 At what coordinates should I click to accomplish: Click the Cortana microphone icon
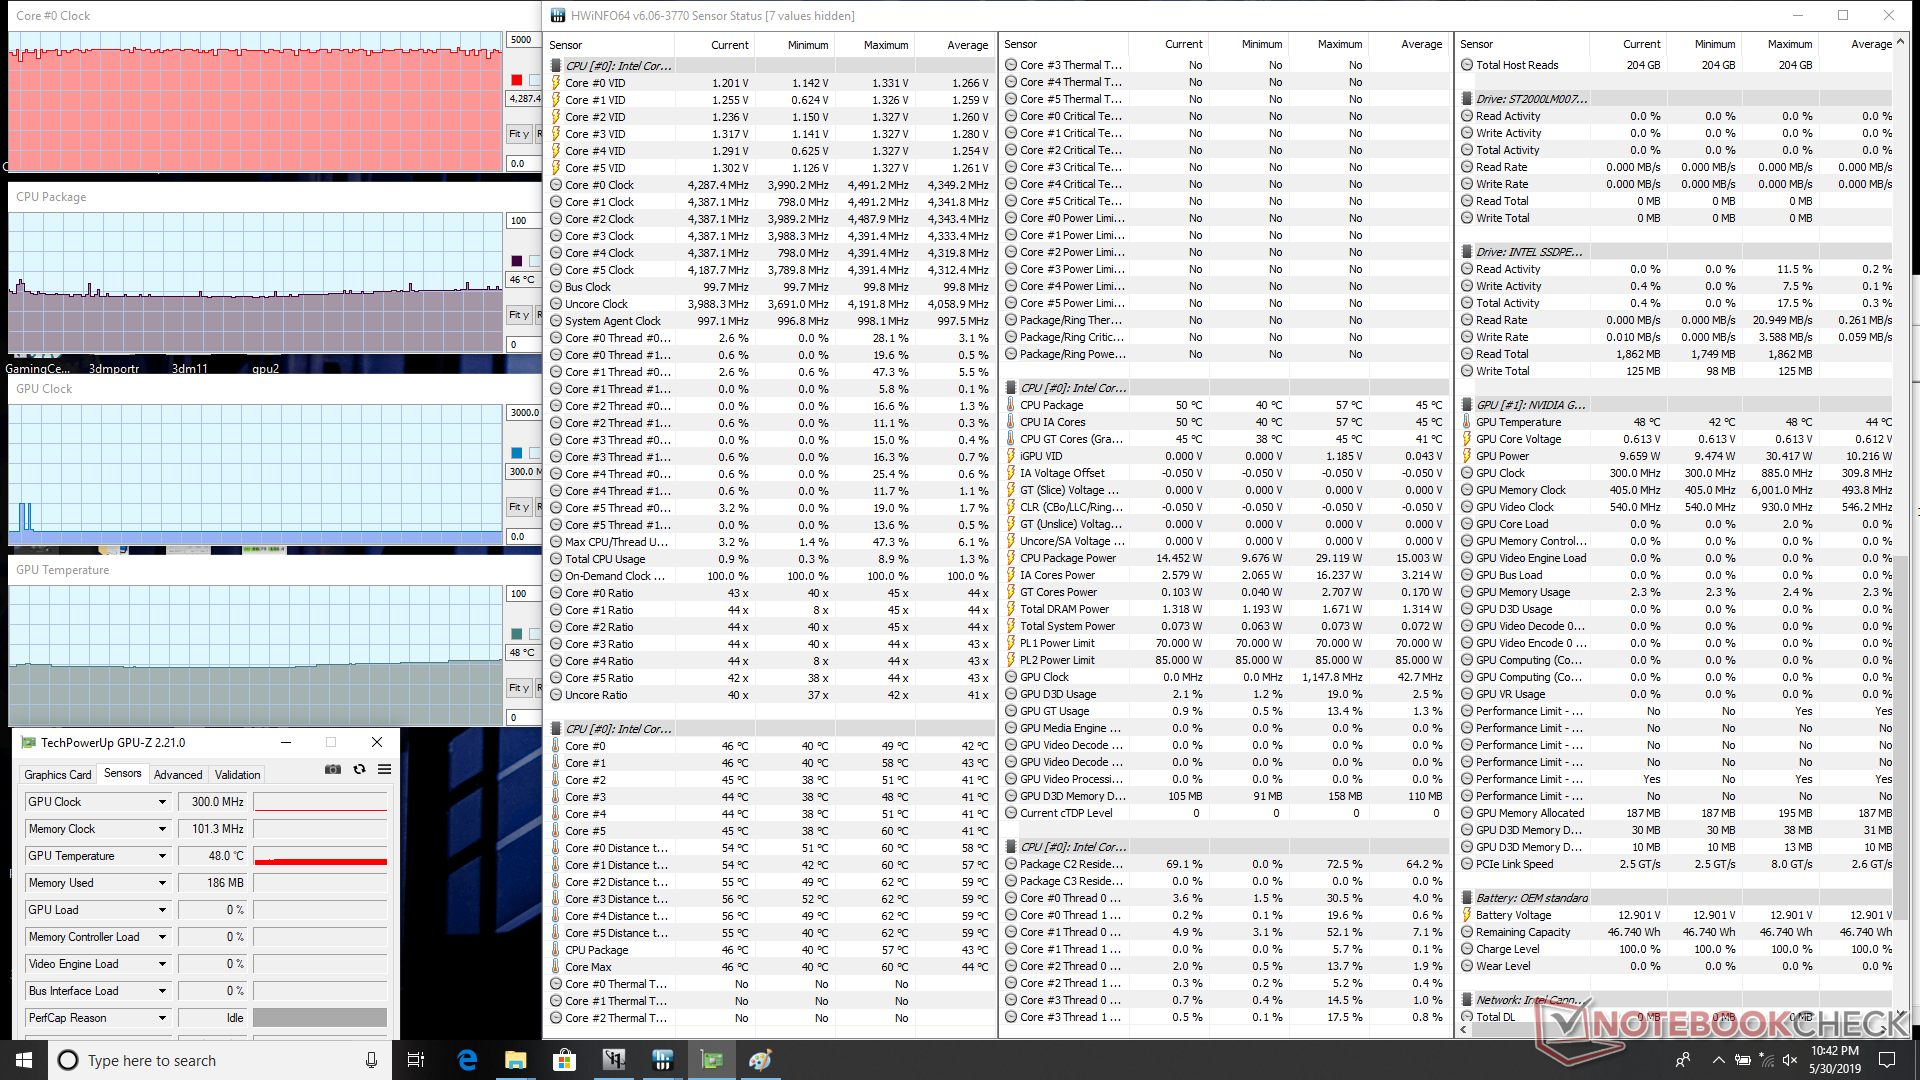tap(371, 1060)
